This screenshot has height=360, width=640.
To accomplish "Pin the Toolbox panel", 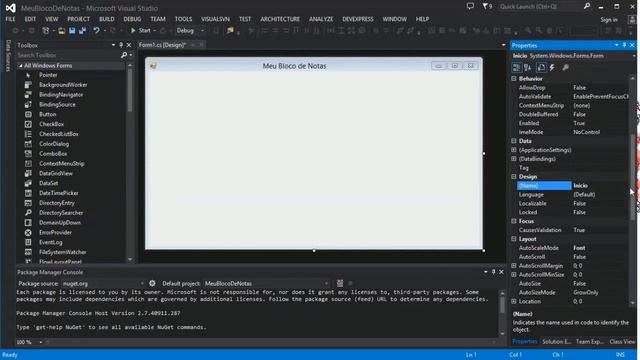I will click(x=121, y=45).
